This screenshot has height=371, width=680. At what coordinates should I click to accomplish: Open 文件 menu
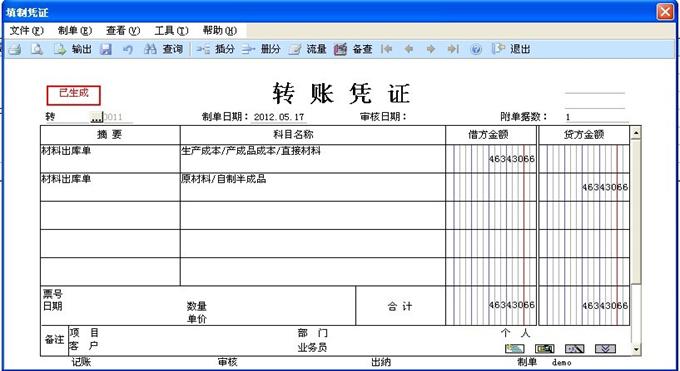(x=26, y=30)
